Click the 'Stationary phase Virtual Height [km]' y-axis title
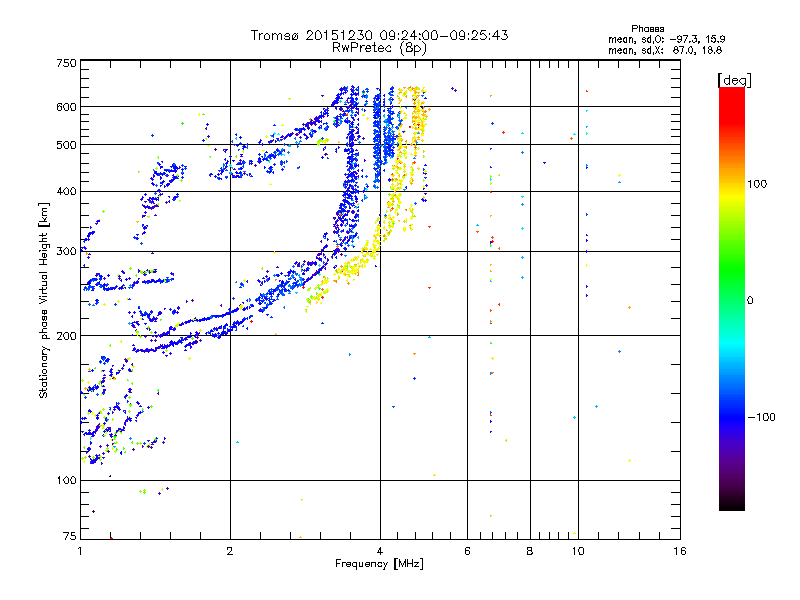Image resolution: width=800 pixels, height=600 pixels. pyautogui.click(x=44, y=301)
